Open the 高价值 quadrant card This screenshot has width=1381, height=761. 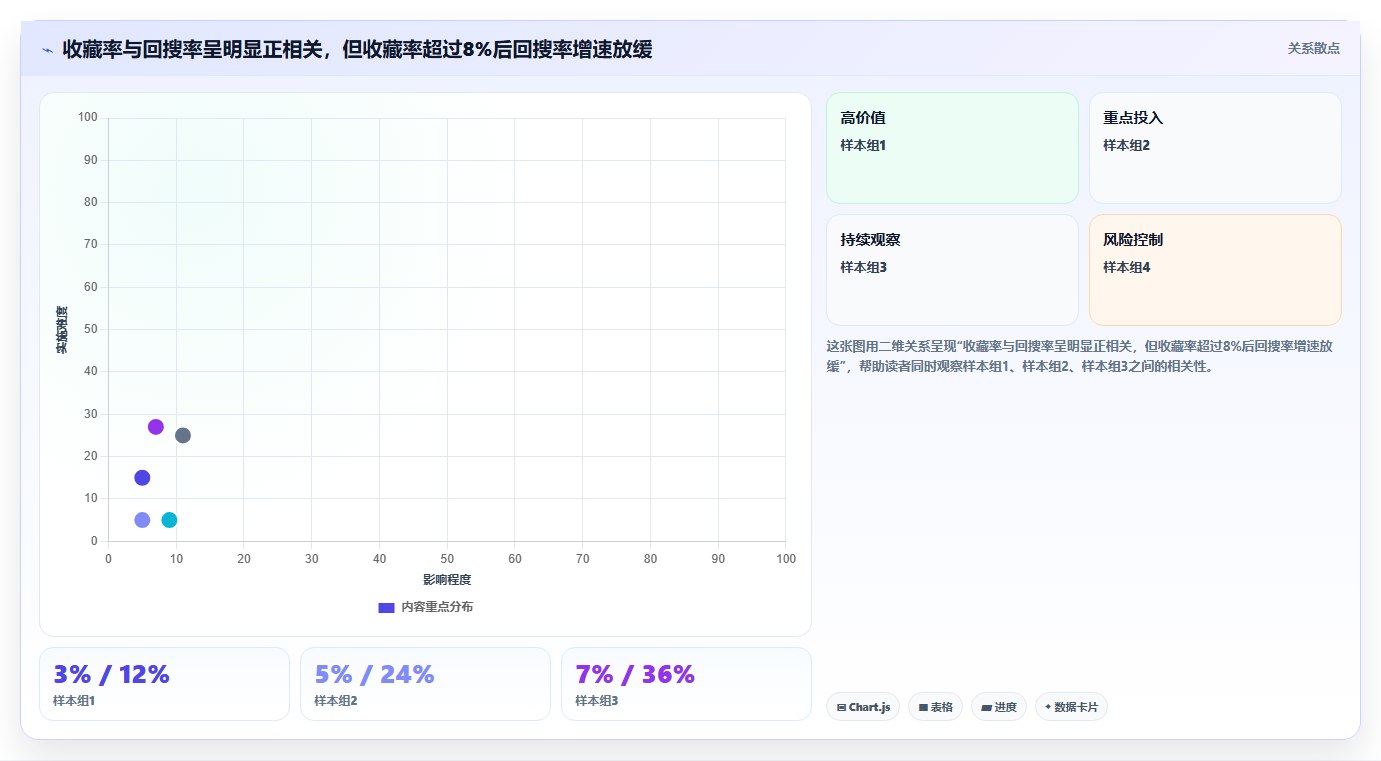952,148
